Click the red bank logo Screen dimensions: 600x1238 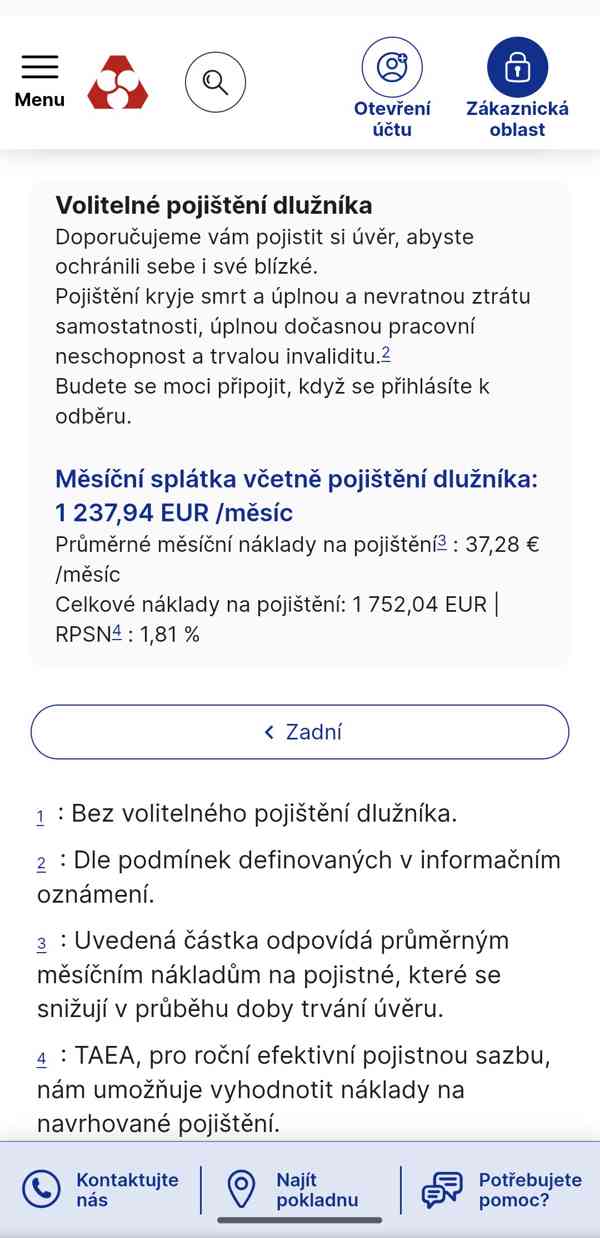[x=118, y=82]
